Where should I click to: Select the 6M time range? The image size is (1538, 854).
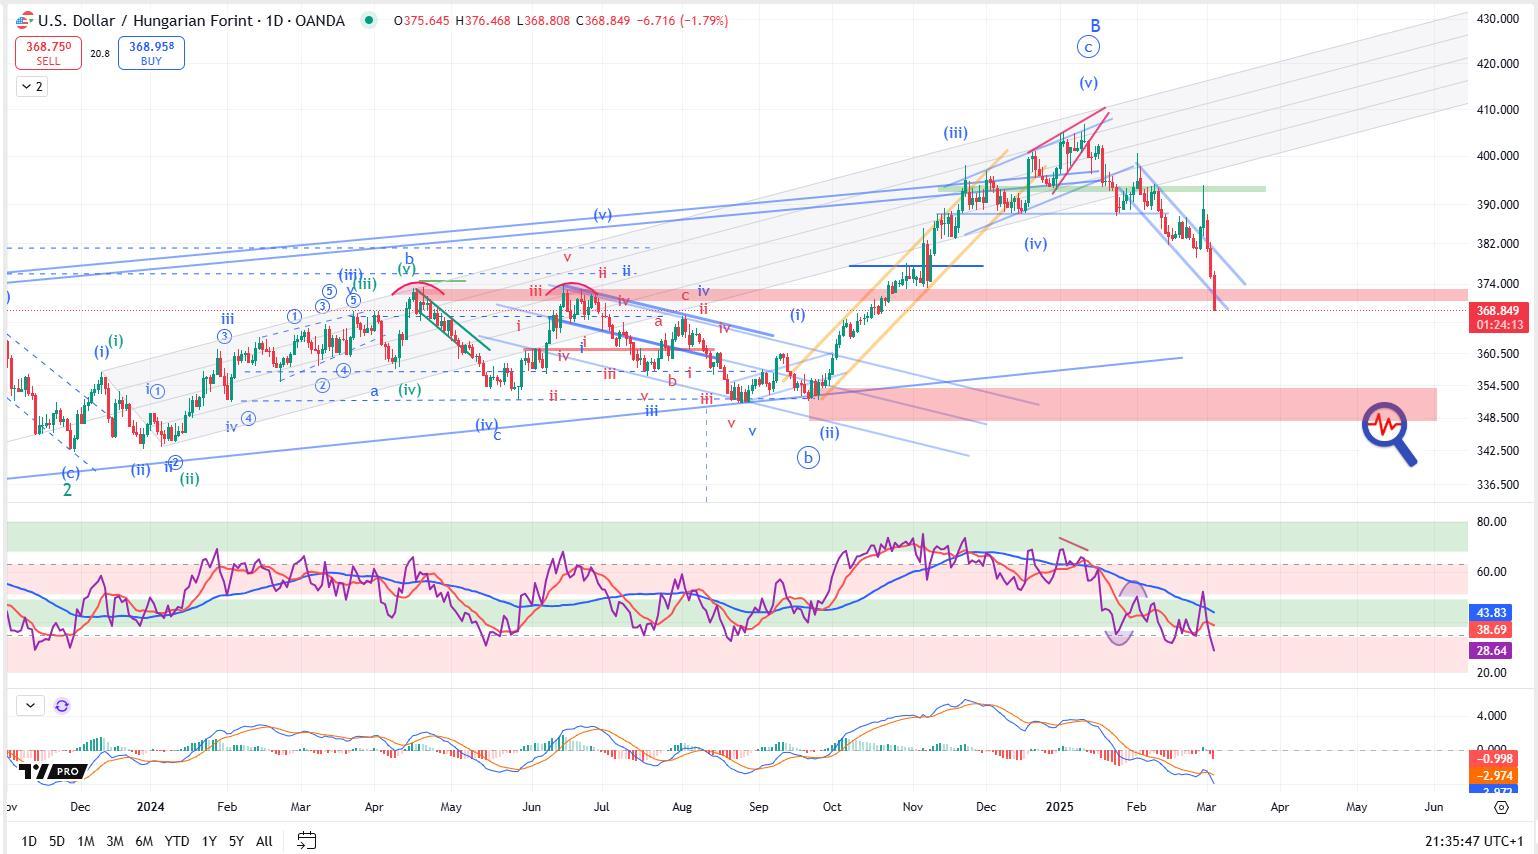[x=144, y=841]
